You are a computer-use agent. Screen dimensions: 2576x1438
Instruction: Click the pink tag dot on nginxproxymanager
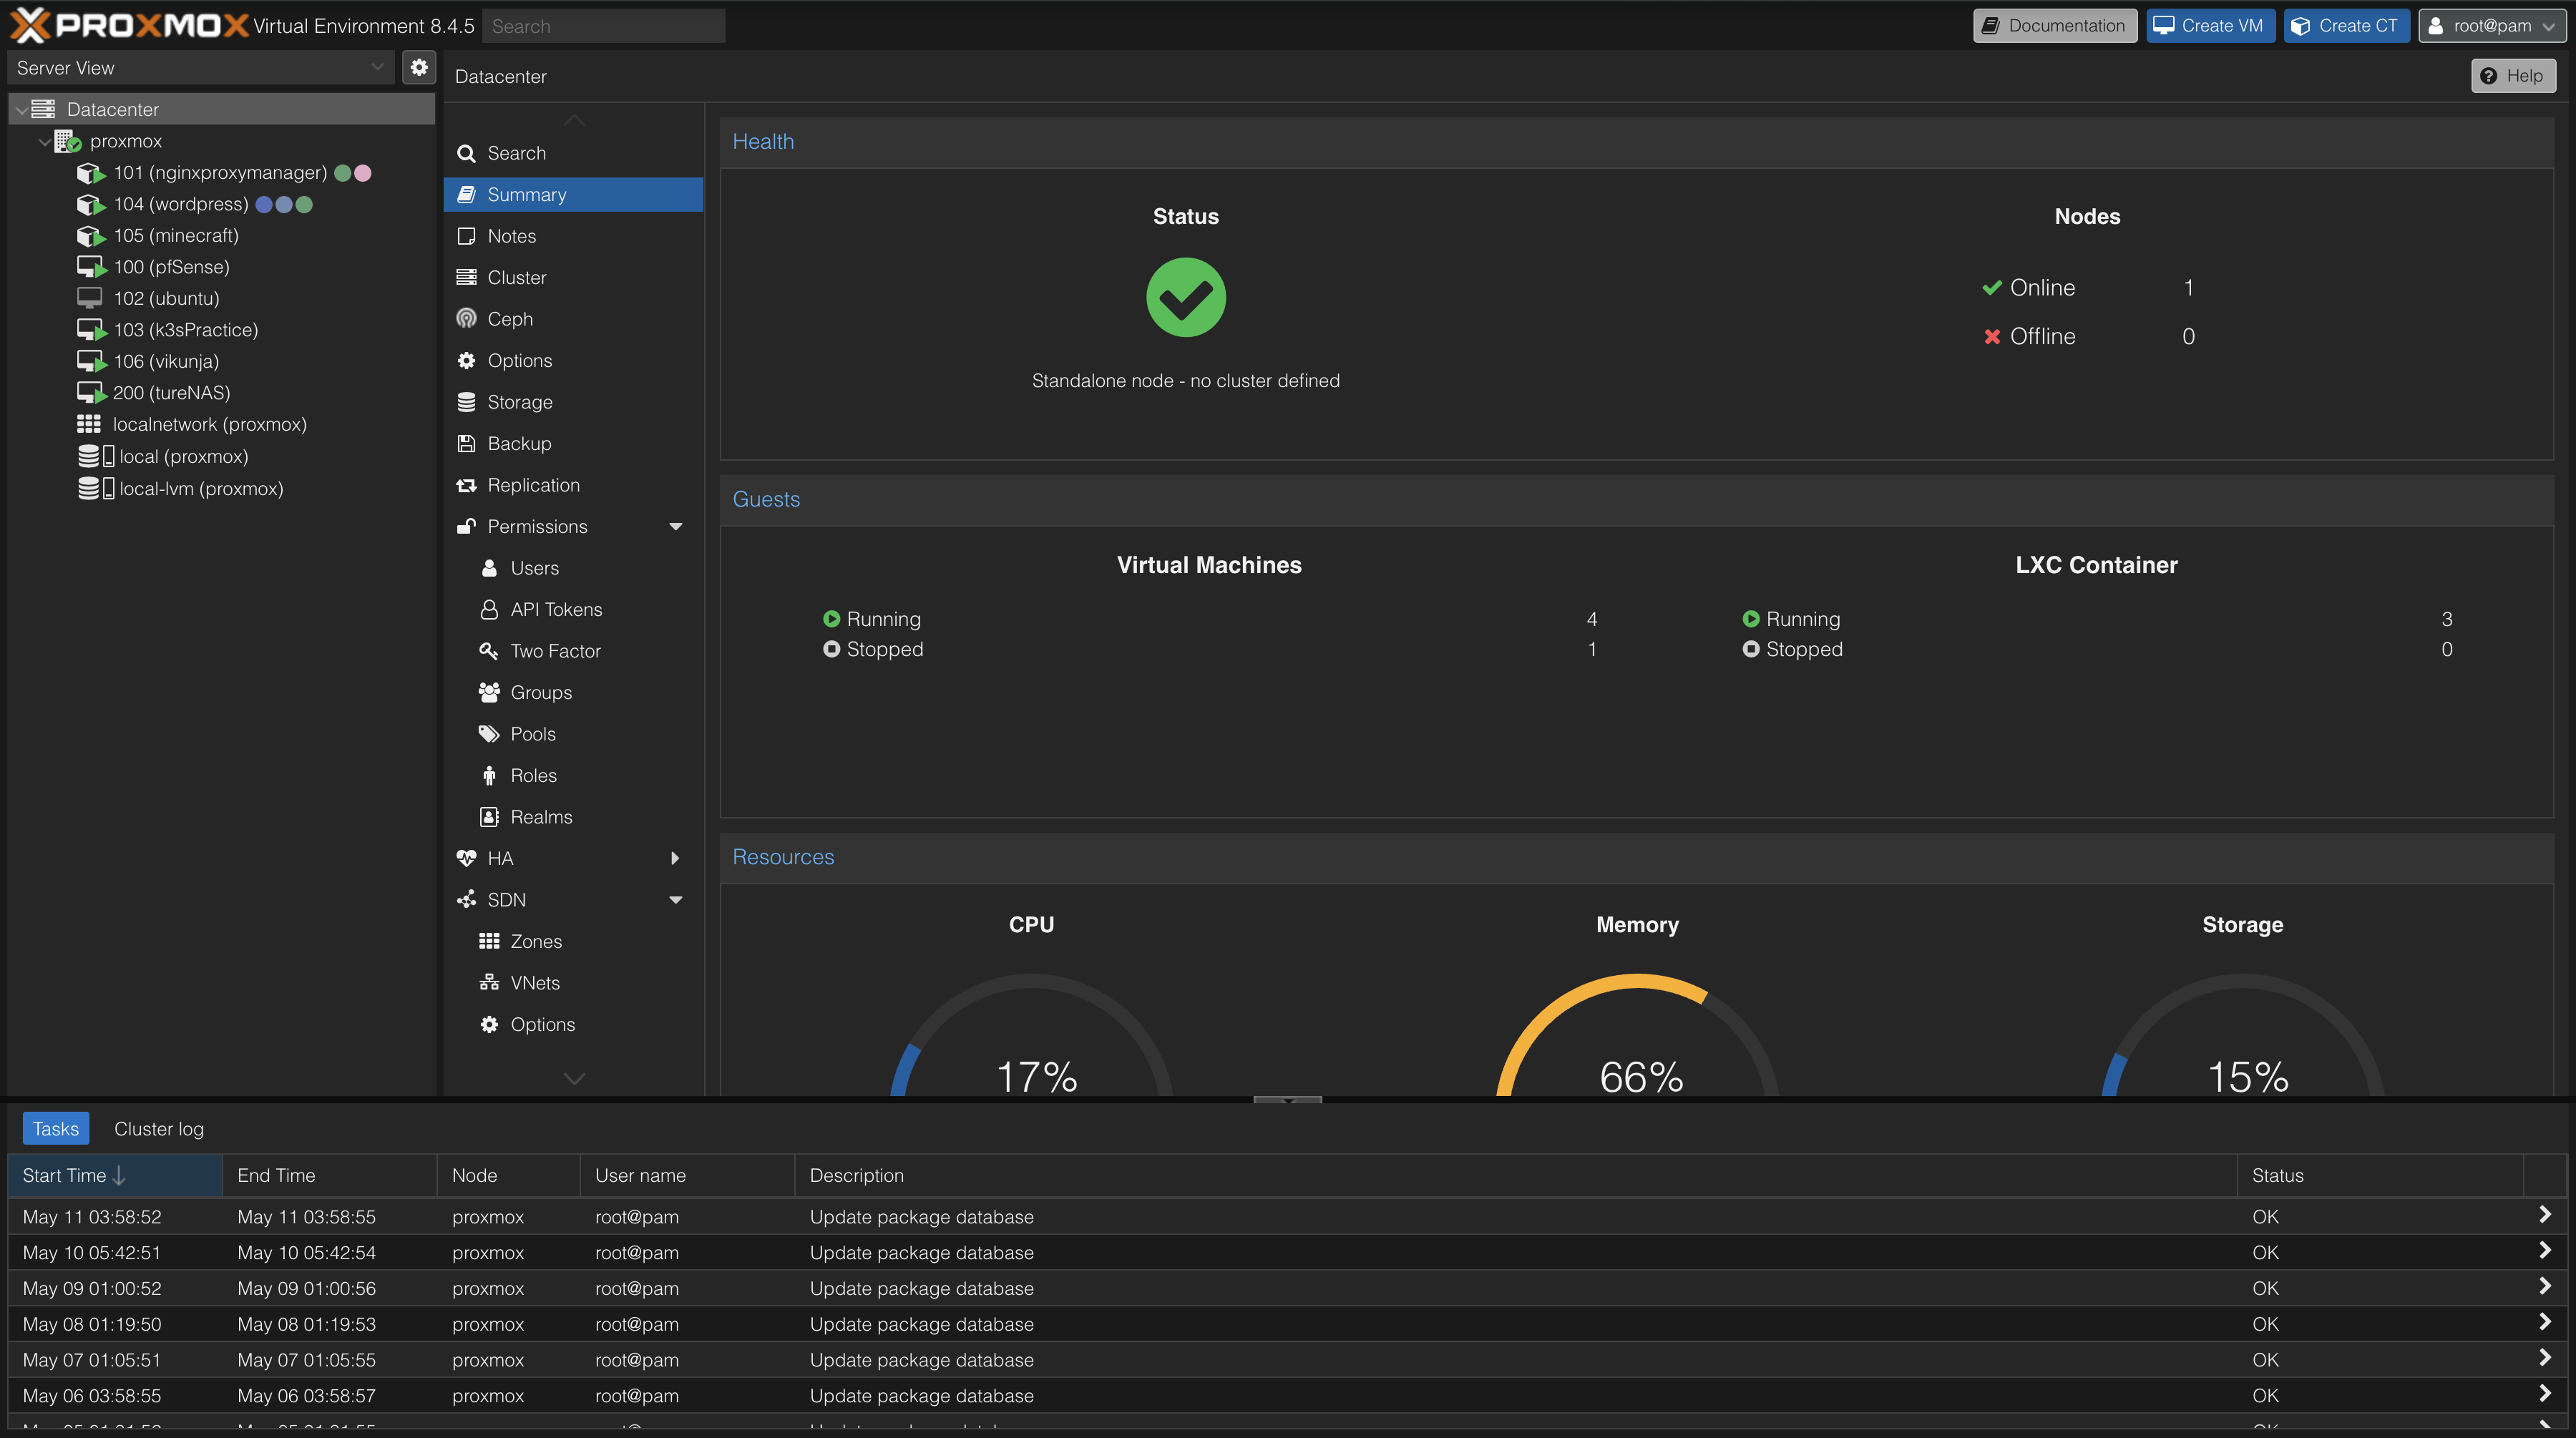pyautogui.click(x=363, y=173)
